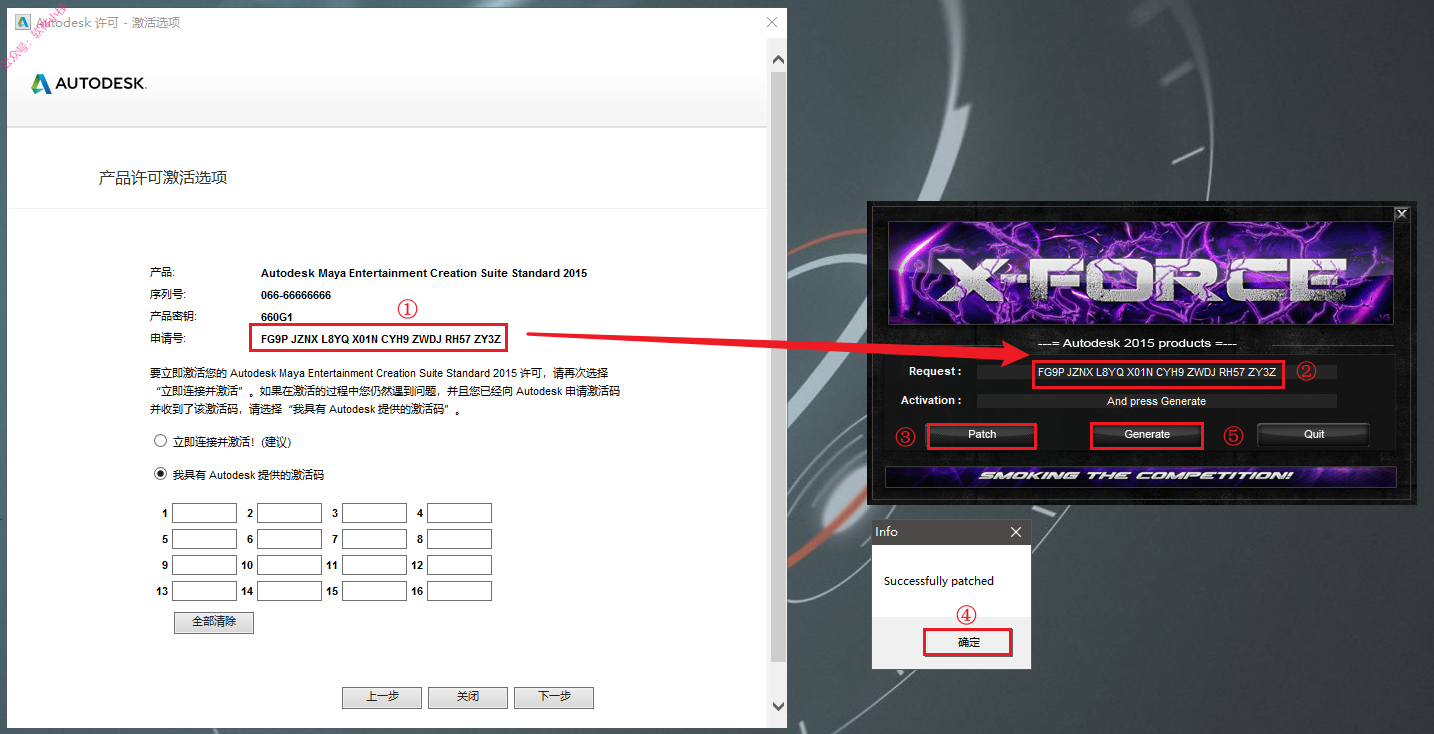Click the serial number 066-66666666
1434x734 pixels.
[x=296, y=295]
